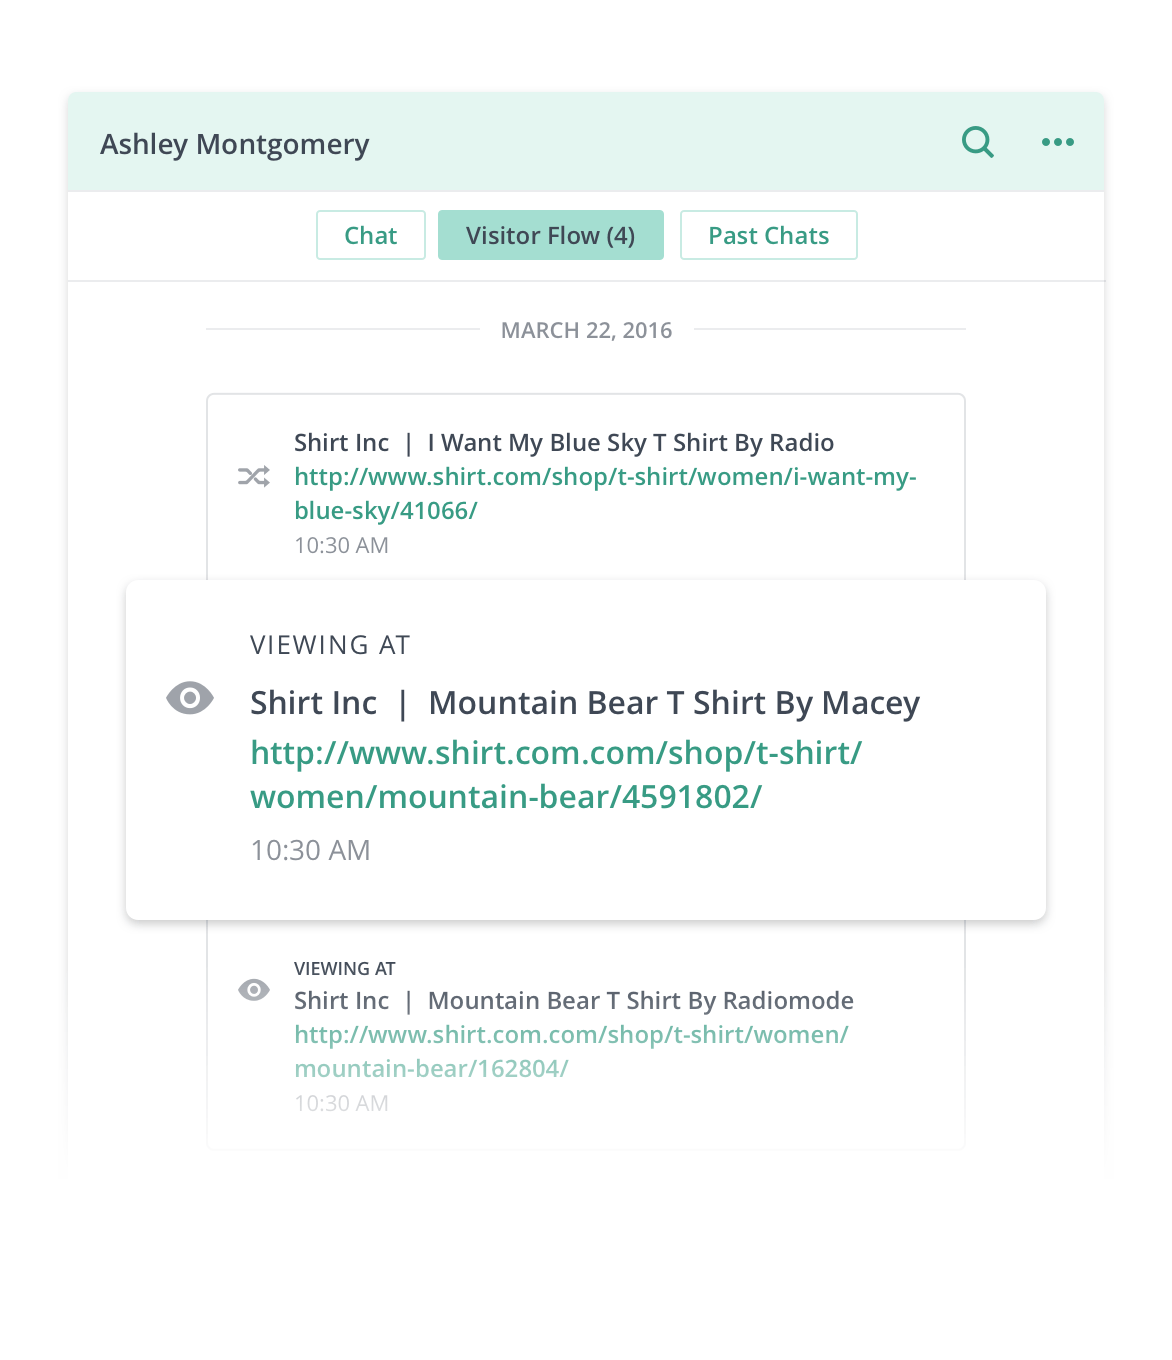Viewport: 1172px width, 1360px height.
Task: Click the Ashley Montgomery visitor name
Action: [x=235, y=144]
